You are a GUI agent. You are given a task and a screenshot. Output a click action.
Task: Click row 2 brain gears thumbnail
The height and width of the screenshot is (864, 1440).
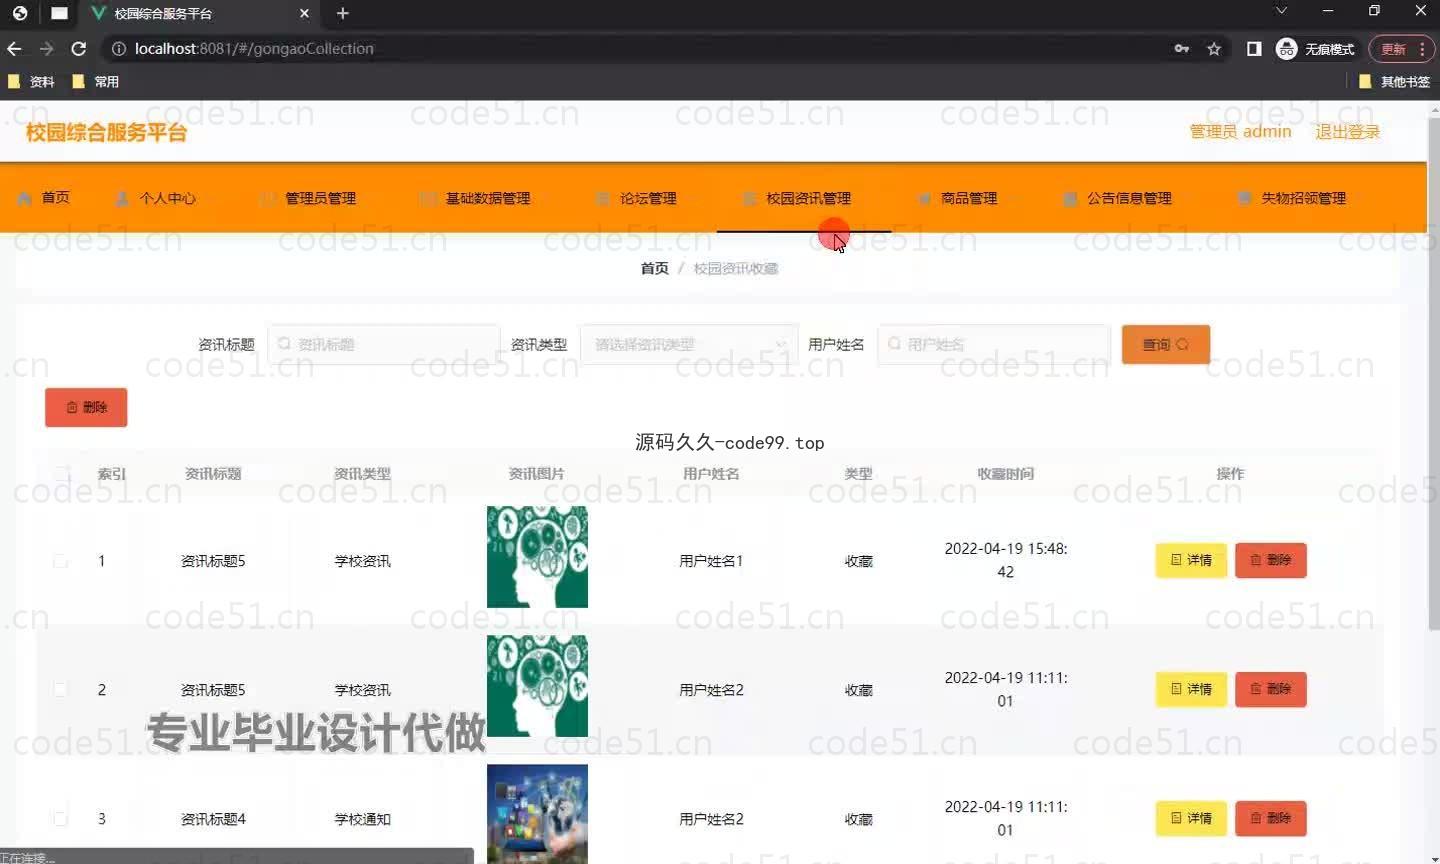pyautogui.click(x=537, y=686)
